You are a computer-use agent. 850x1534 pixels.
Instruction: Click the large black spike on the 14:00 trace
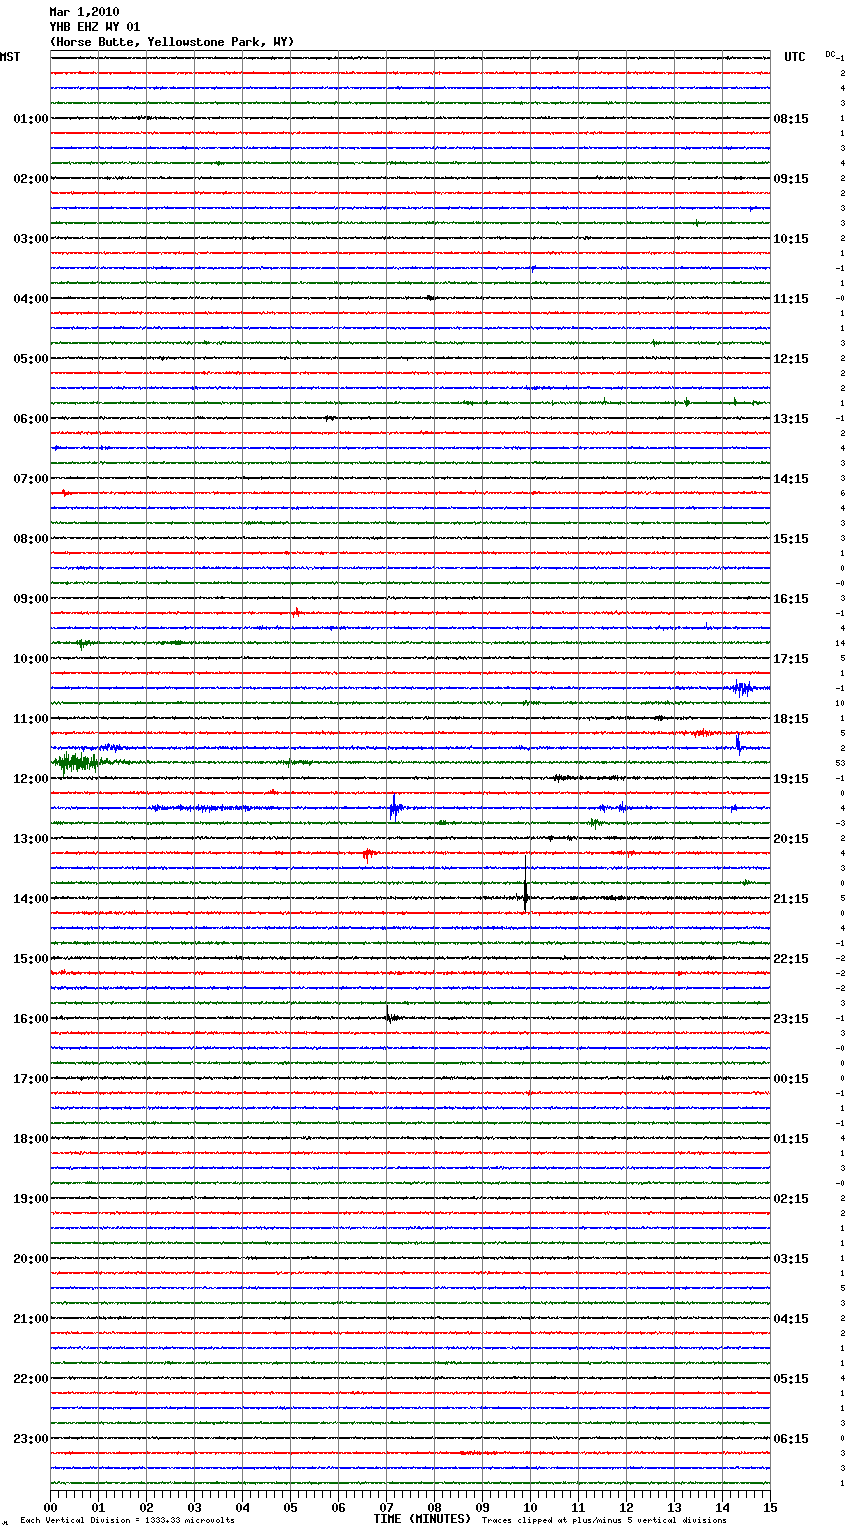[x=525, y=884]
